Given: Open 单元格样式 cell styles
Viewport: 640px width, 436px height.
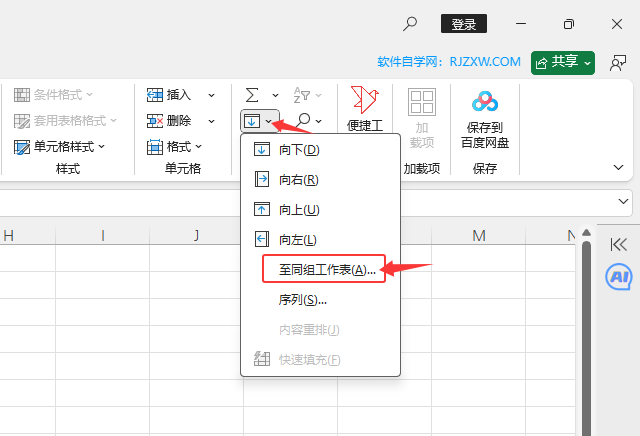Looking at the screenshot, I should [59, 147].
